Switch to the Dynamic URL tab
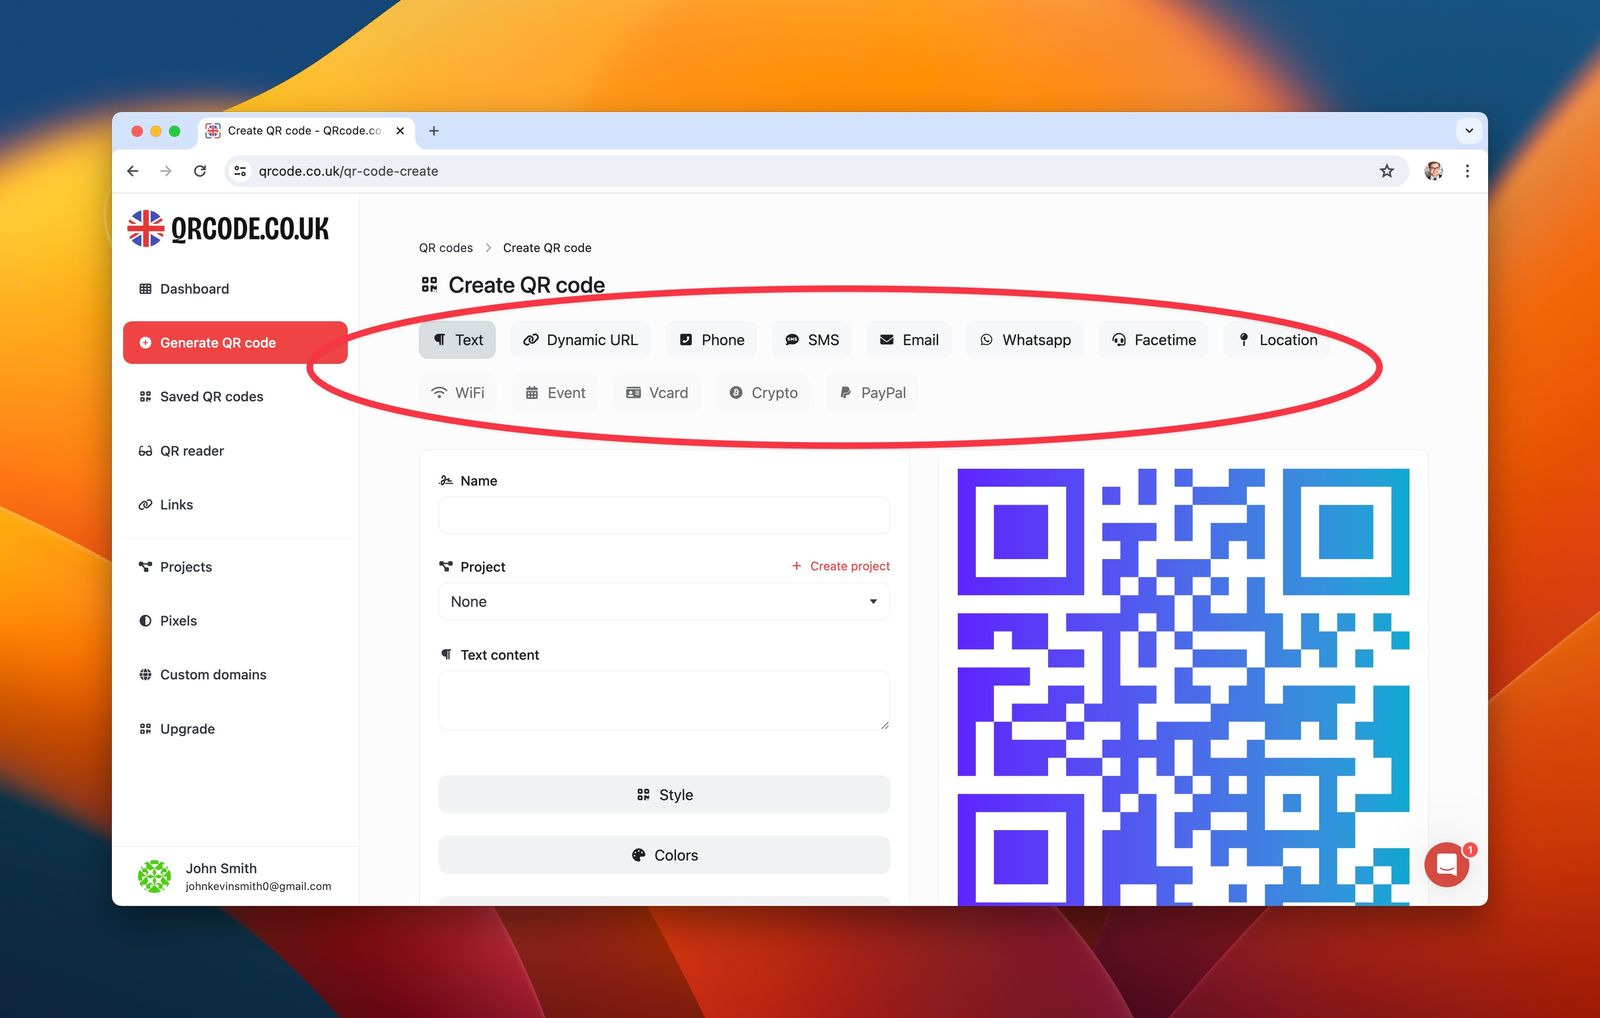This screenshot has height=1018, width=1600. click(580, 339)
